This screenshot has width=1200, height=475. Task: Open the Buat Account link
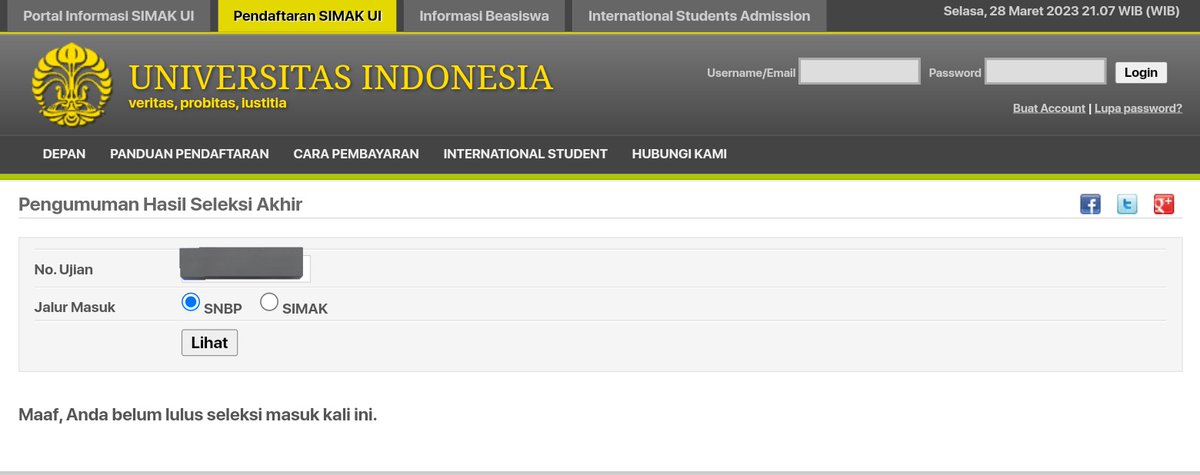point(1049,108)
